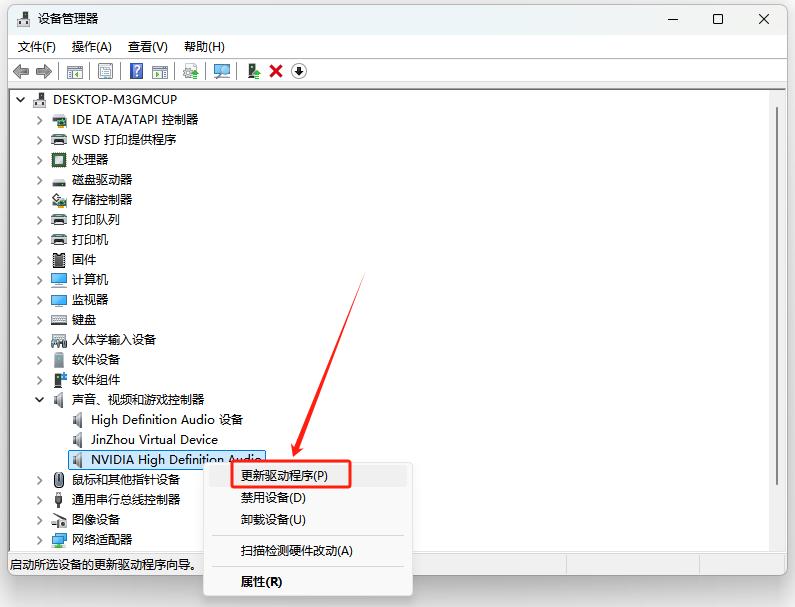Click the Update driver toolbar icon
Image resolution: width=795 pixels, height=607 pixels.
click(254, 72)
